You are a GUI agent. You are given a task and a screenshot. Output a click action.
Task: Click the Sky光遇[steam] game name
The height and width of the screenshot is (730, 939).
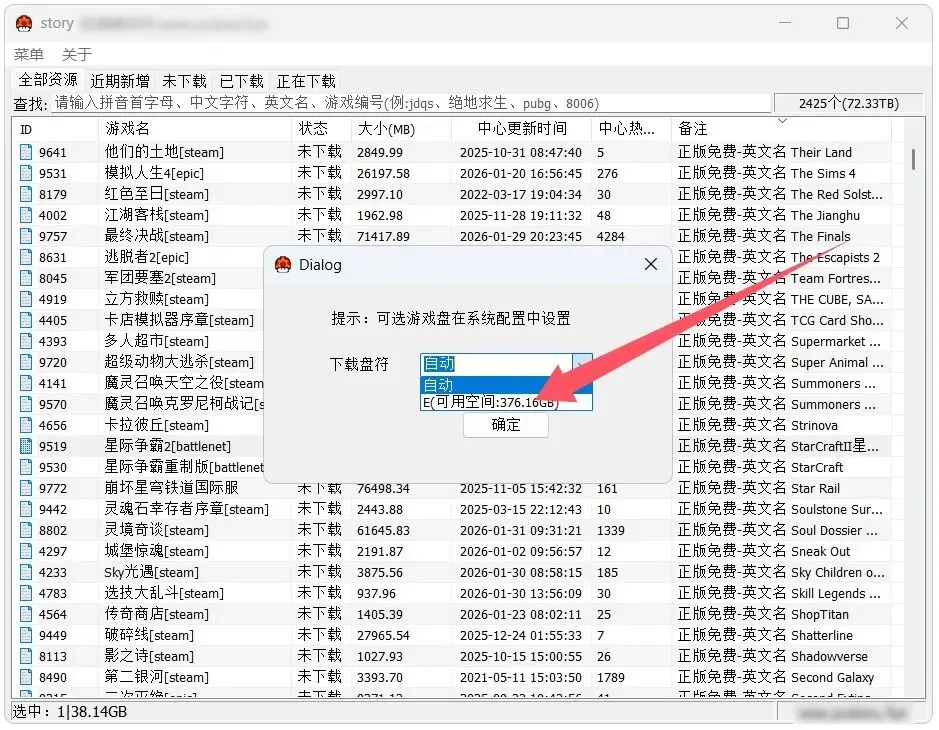coord(152,572)
